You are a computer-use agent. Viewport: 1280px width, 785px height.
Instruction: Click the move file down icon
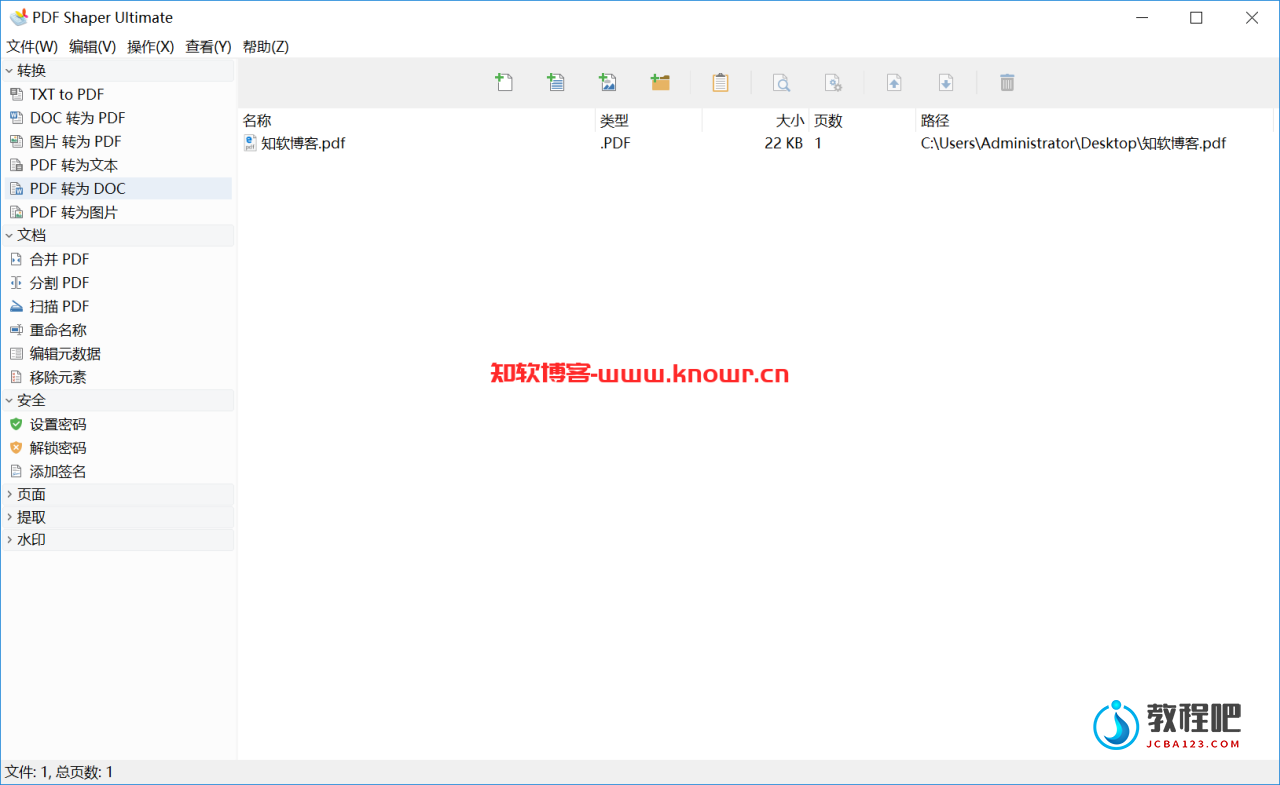click(x=946, y=82)
